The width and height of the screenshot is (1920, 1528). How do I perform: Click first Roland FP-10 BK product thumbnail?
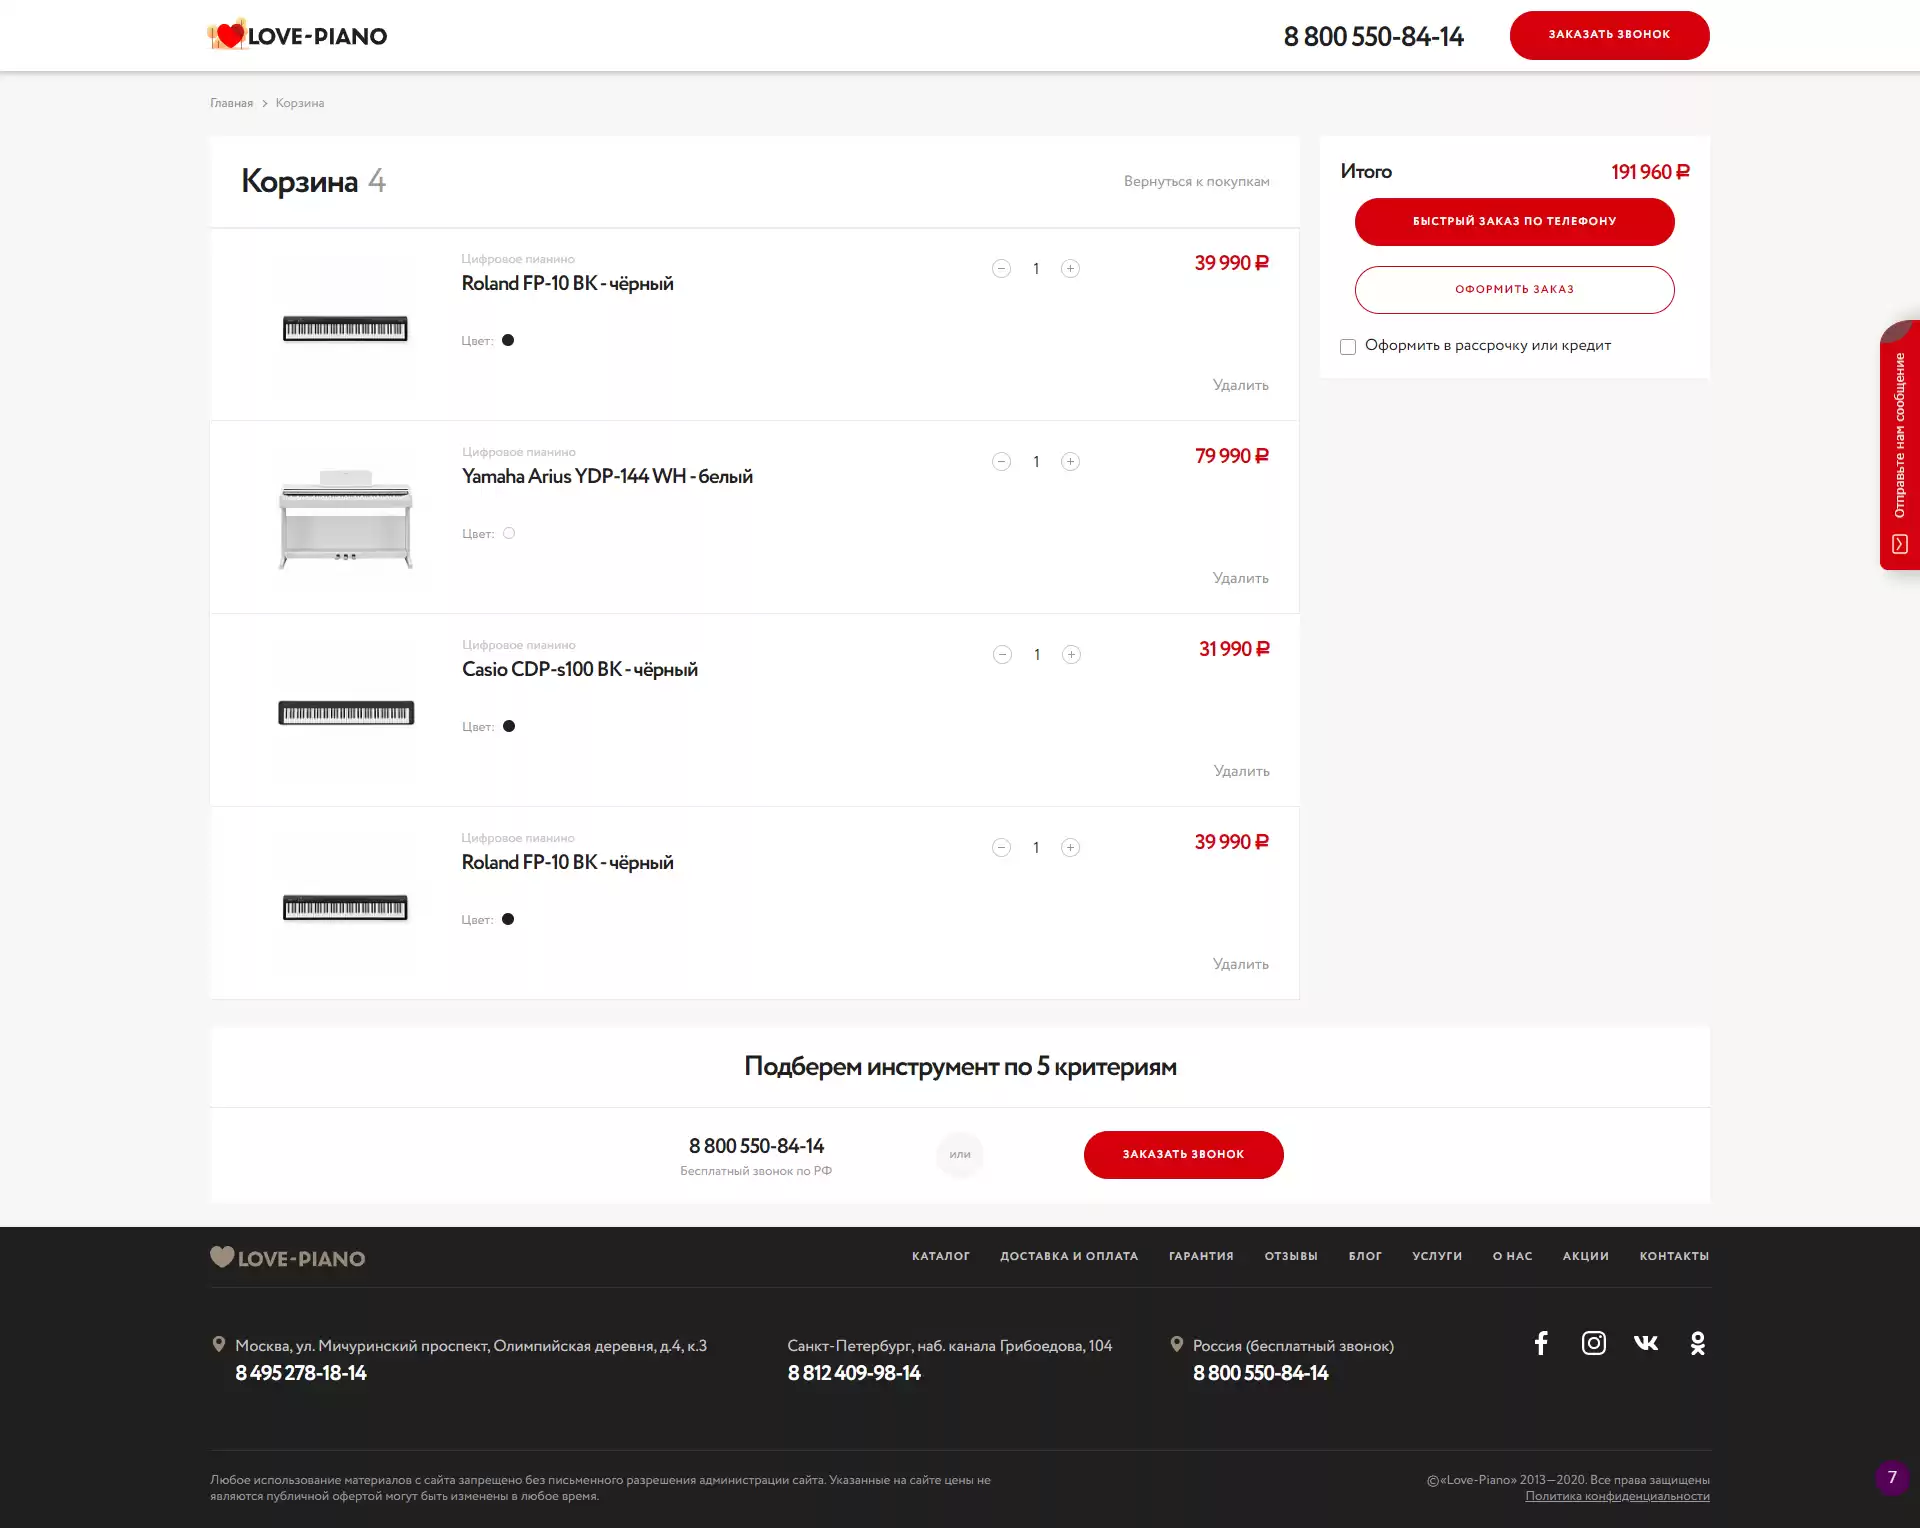(345, 328)
